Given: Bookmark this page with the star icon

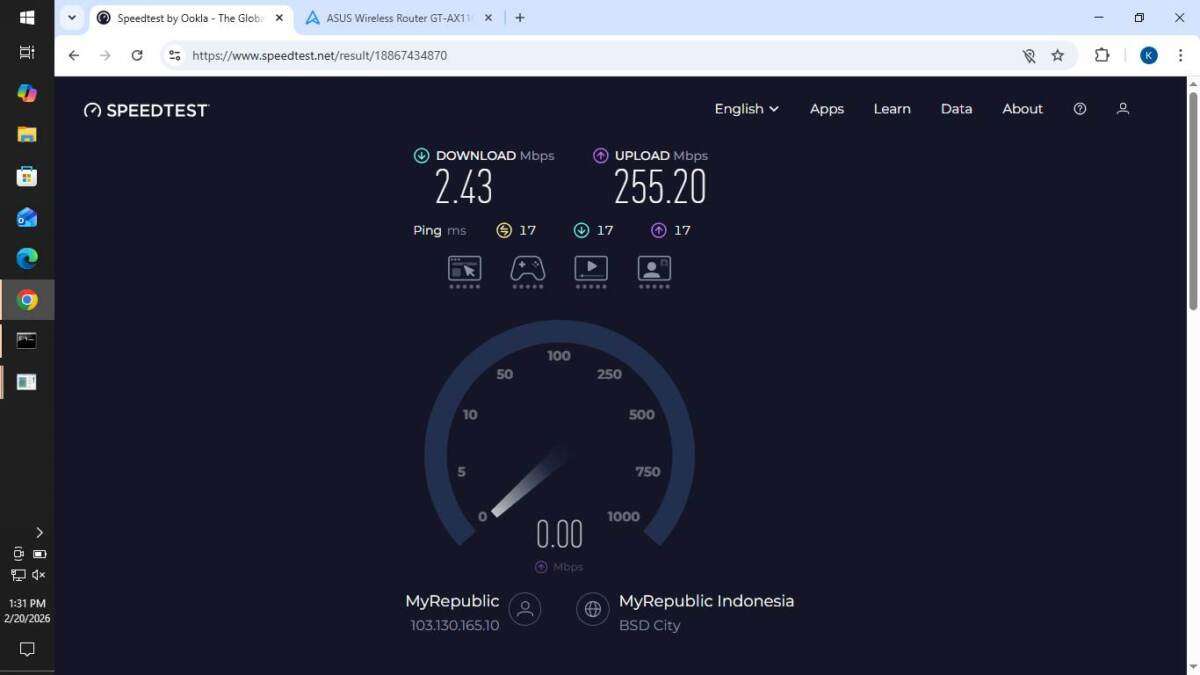Looking at the screenshot, I should 1058,56.
